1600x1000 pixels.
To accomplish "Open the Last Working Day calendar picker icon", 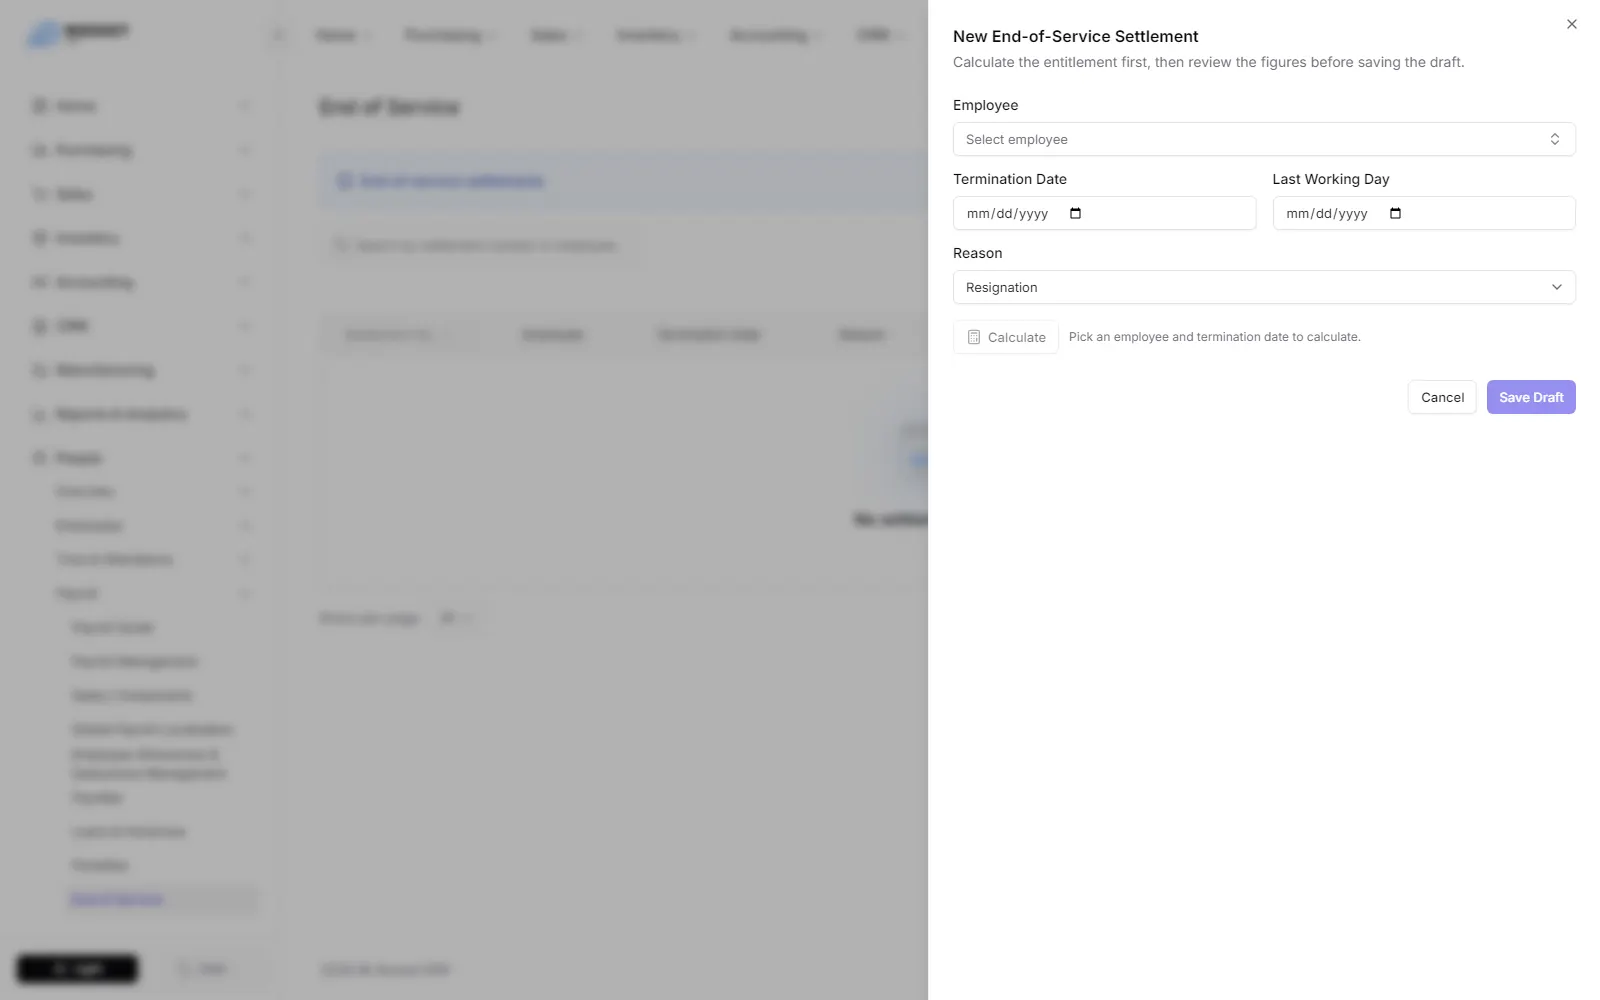I will (1396, 213).
